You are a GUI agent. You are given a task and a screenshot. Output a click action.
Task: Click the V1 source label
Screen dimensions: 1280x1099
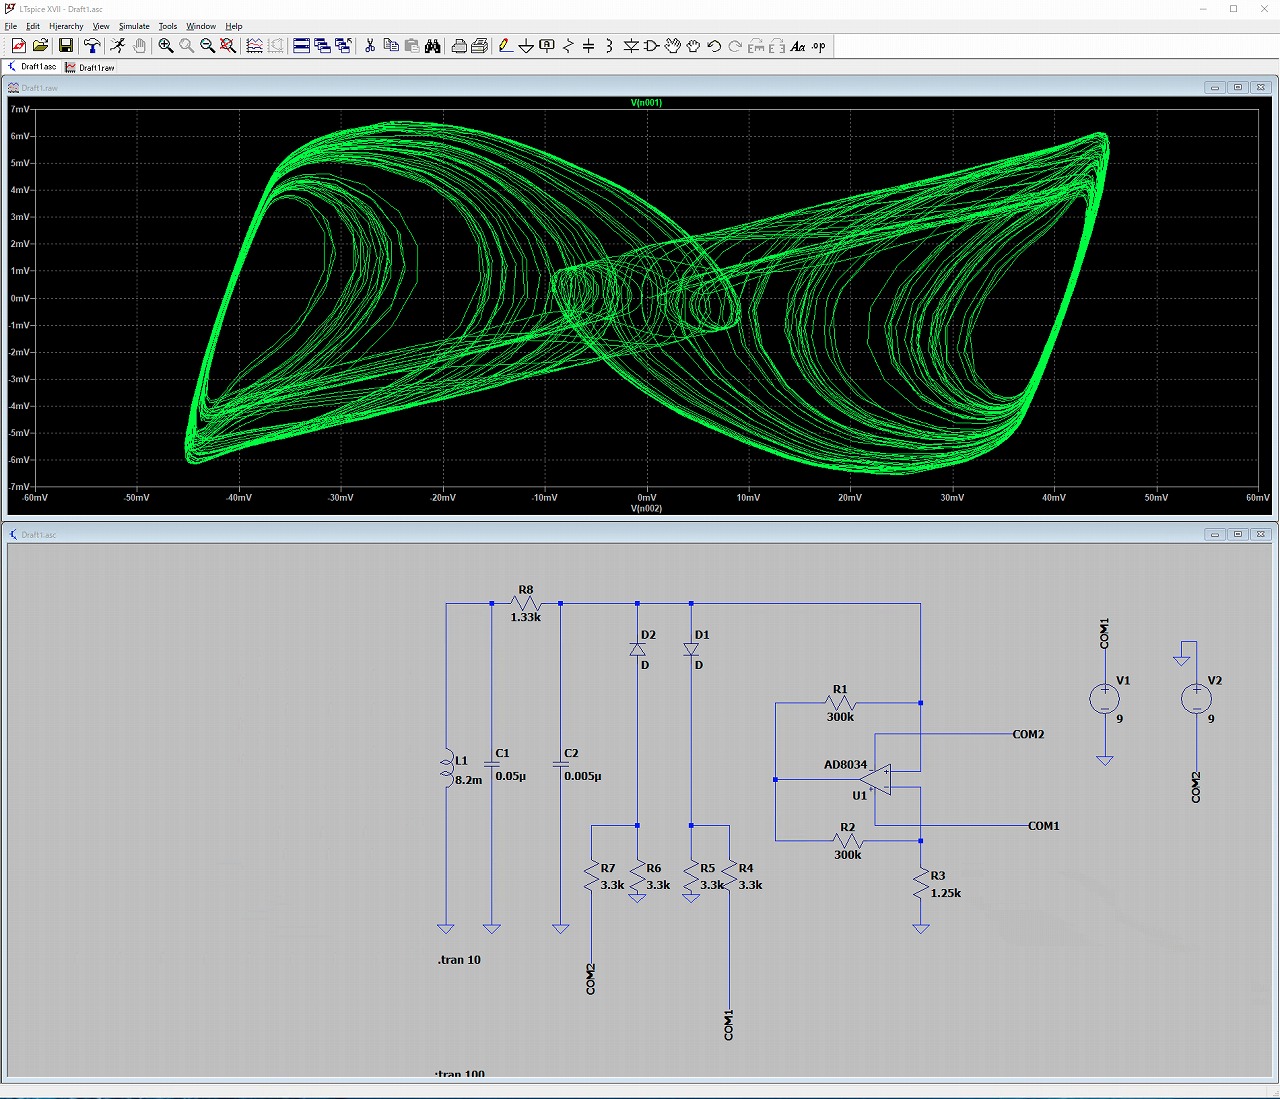click(1123, 681)
